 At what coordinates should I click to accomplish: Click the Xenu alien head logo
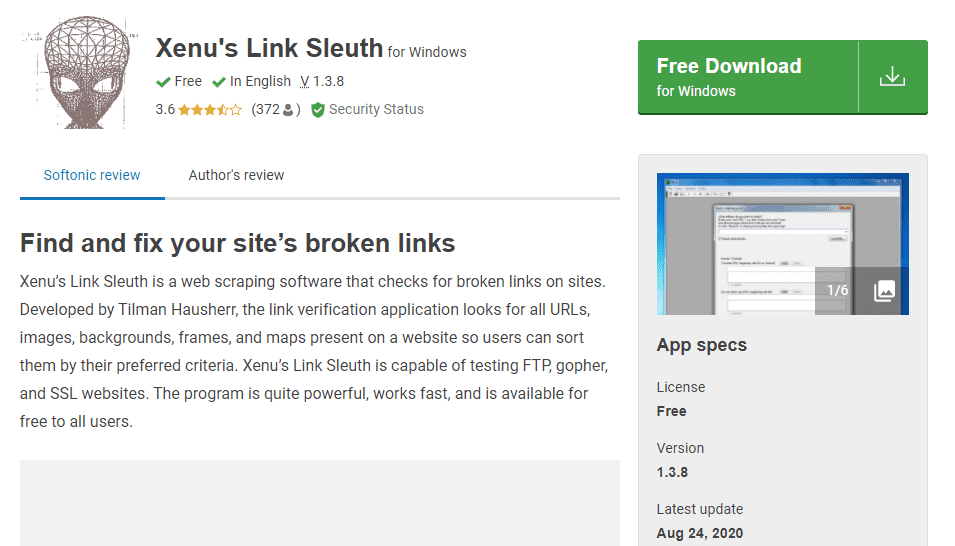(77, 75)
